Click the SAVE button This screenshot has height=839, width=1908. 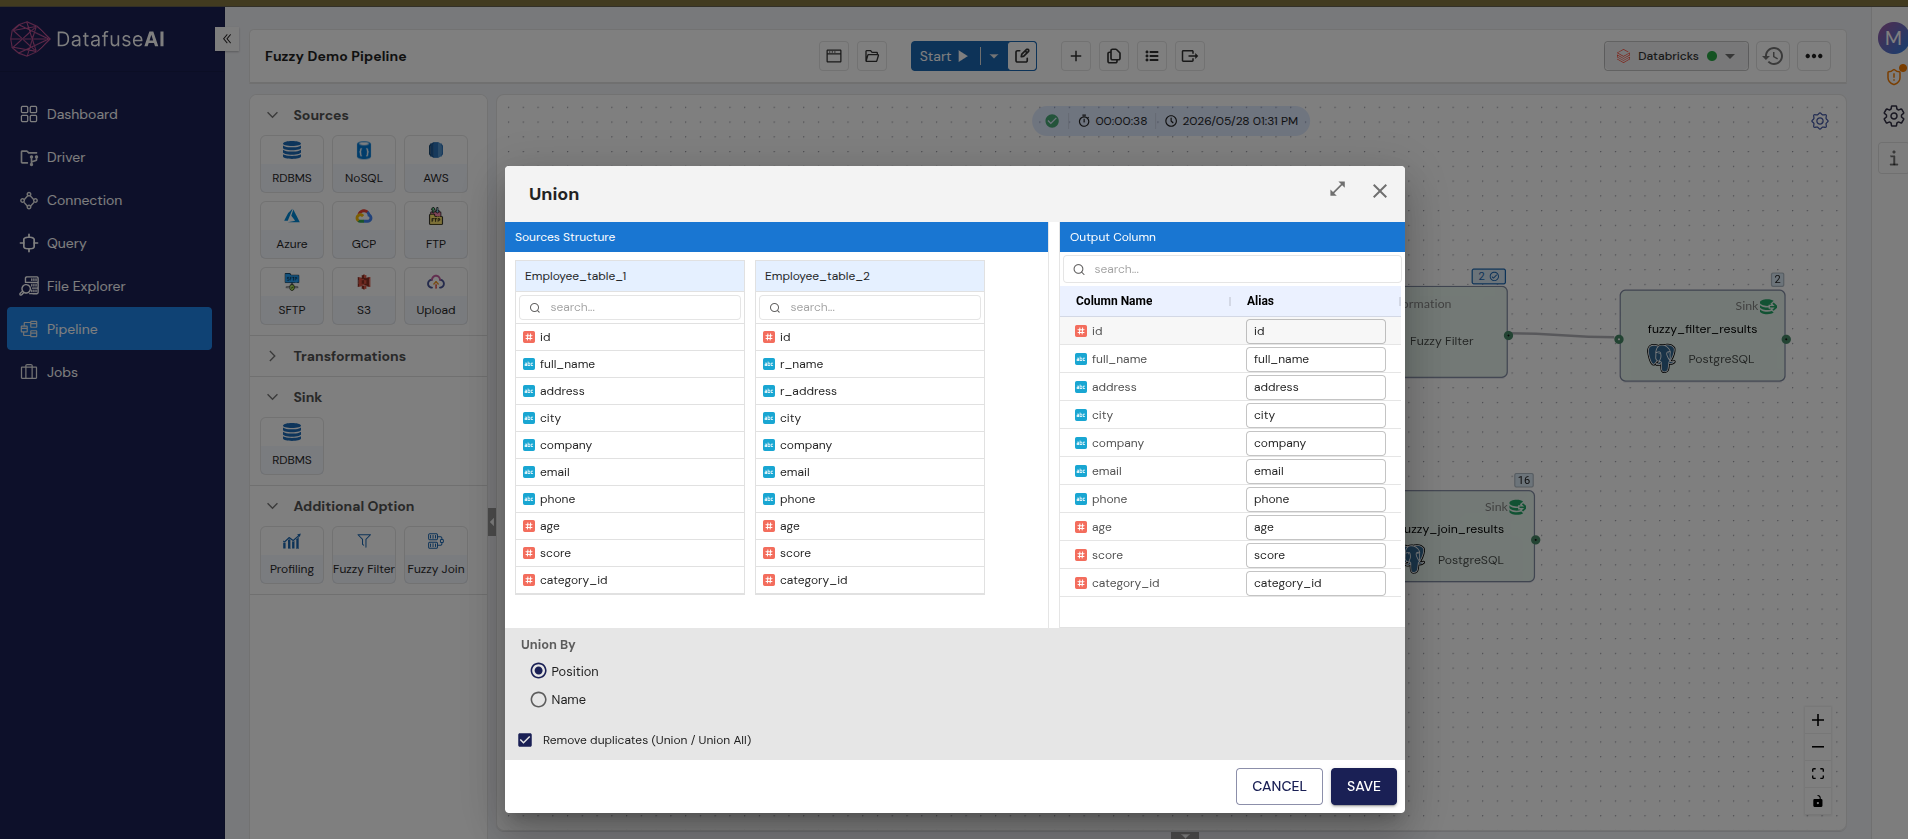click(1363, 786)
